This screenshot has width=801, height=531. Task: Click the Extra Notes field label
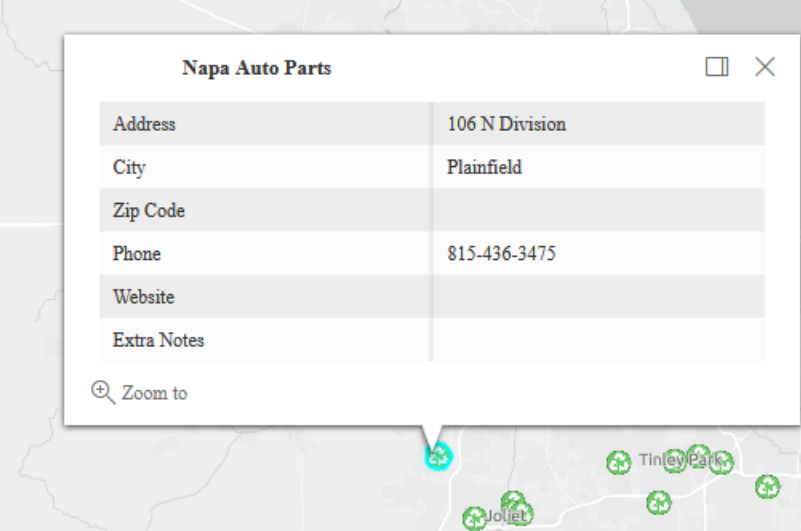point(158,340)
